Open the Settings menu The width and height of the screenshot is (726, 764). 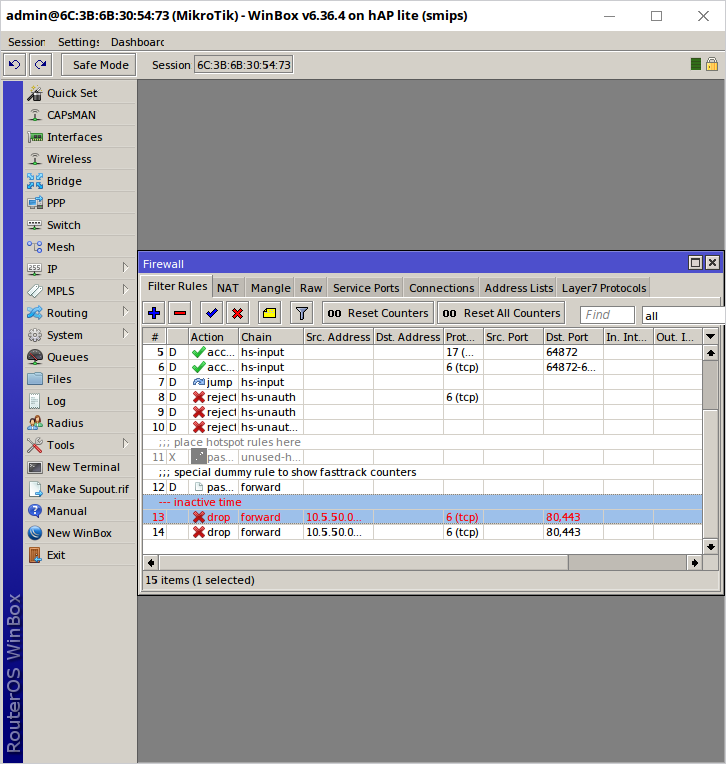[78, 42]
